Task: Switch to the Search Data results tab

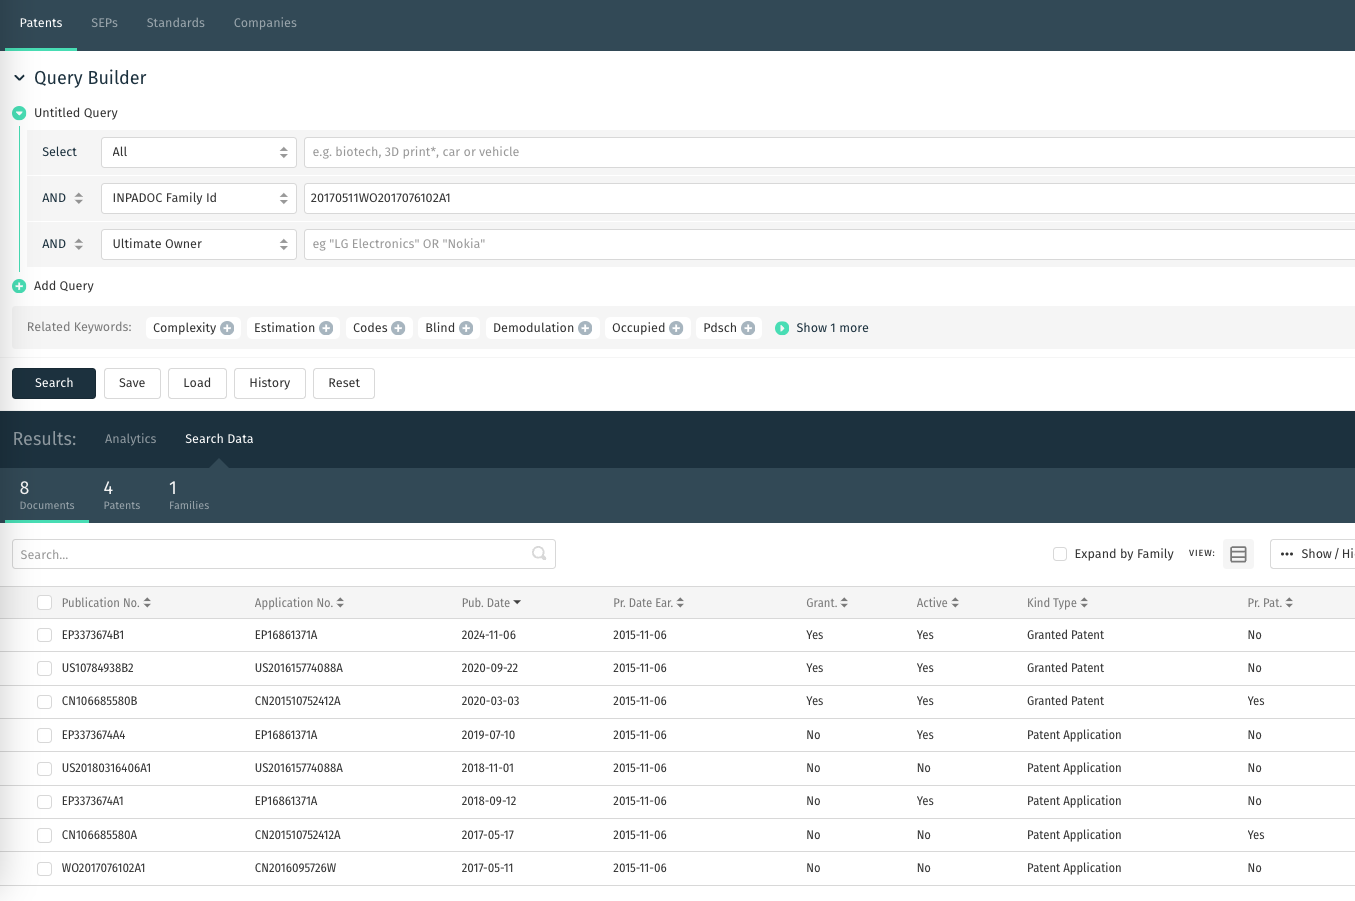Action: (219, 439)
